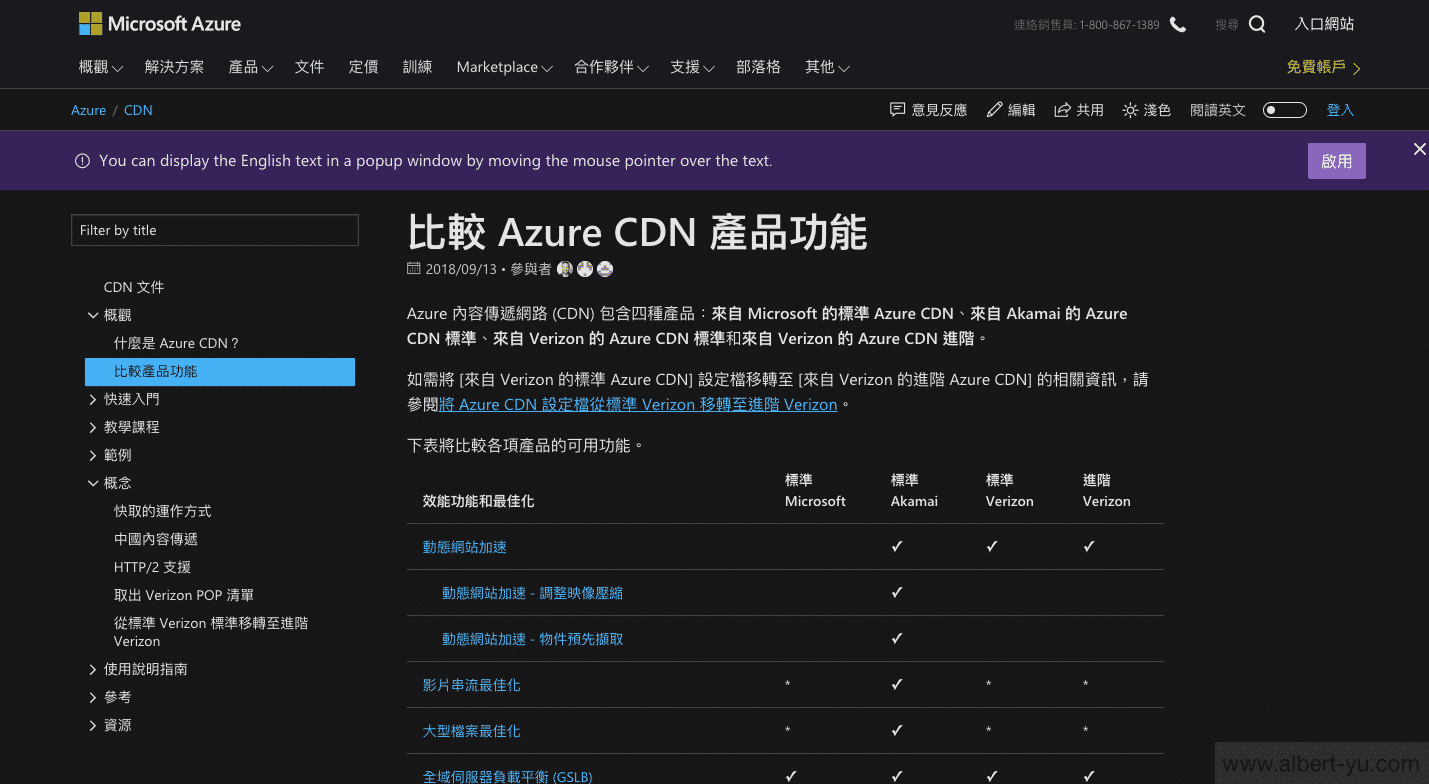The image size is (1429, 784).
Task: Click 動態網站加速 - 物件預先擷取 link
Action: (533, 639)
